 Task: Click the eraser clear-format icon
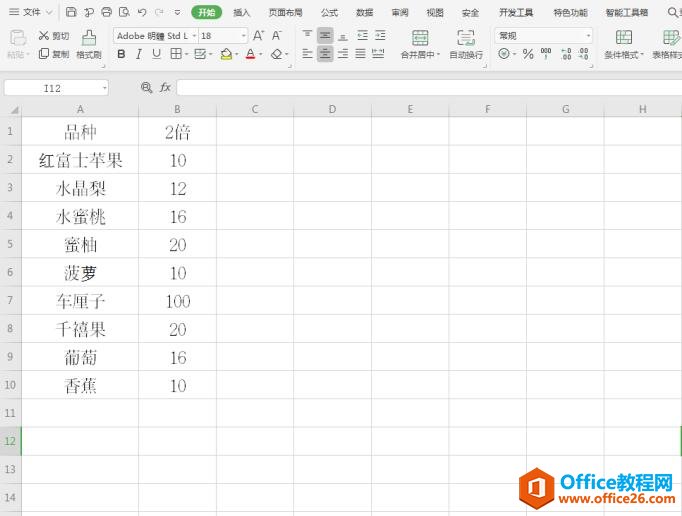pyautogui.click(x=276, y=54)
